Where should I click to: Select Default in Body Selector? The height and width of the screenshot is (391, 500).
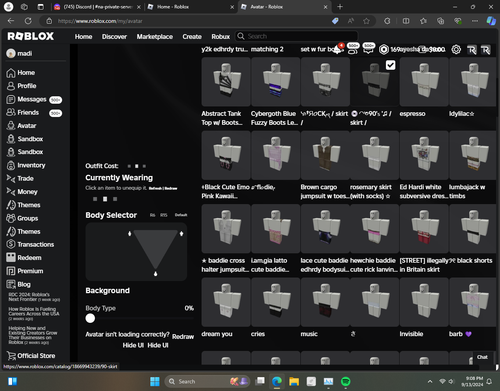(181, 215)
